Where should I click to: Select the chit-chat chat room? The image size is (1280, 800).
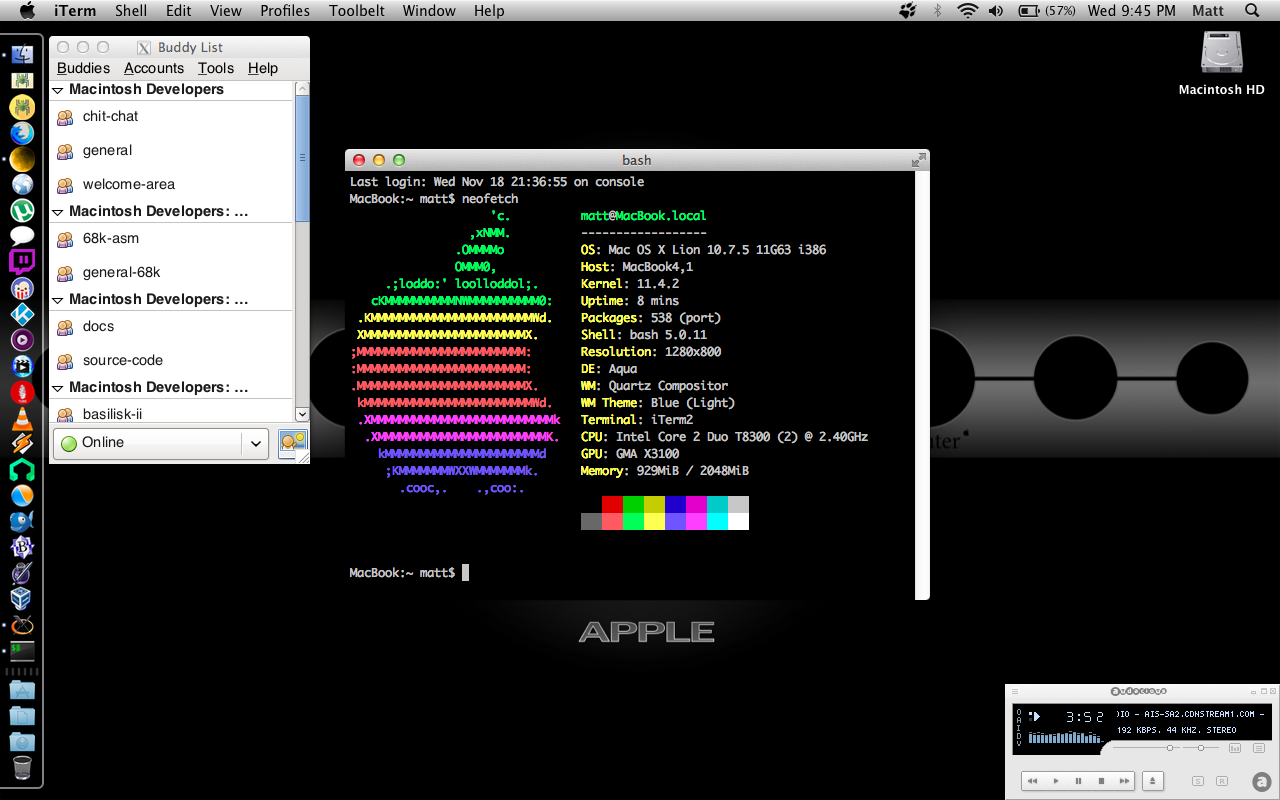click(x=110, y=116)
